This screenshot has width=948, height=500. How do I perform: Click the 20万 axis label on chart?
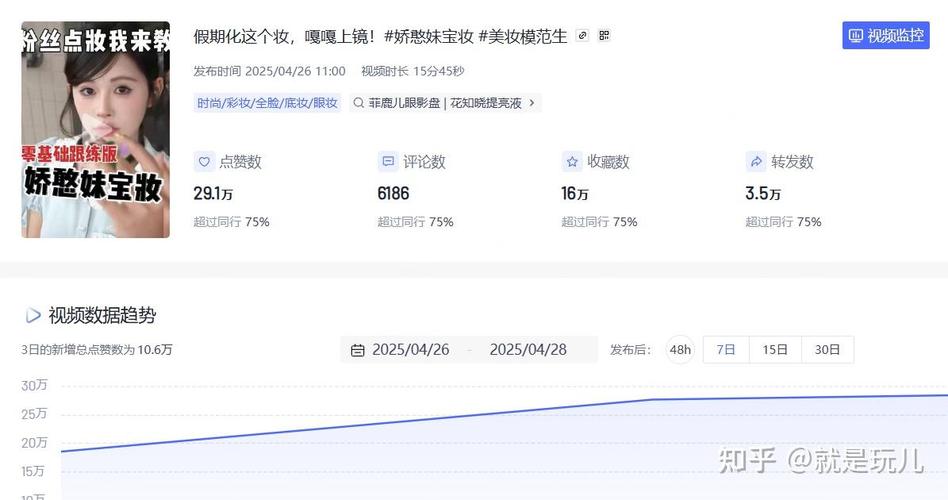coord(34,443)
